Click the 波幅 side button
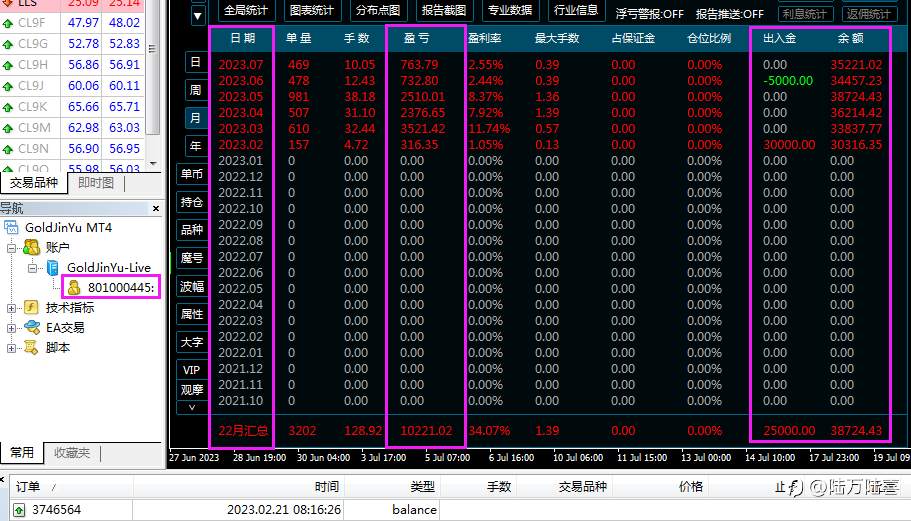This screenshot has width=911, height=521. pyautogui.click(x=192, y=286)
